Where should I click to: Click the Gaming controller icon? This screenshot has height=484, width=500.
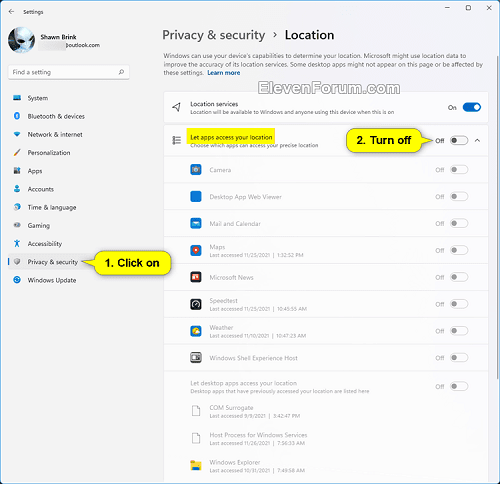click(x=17, y=225)
